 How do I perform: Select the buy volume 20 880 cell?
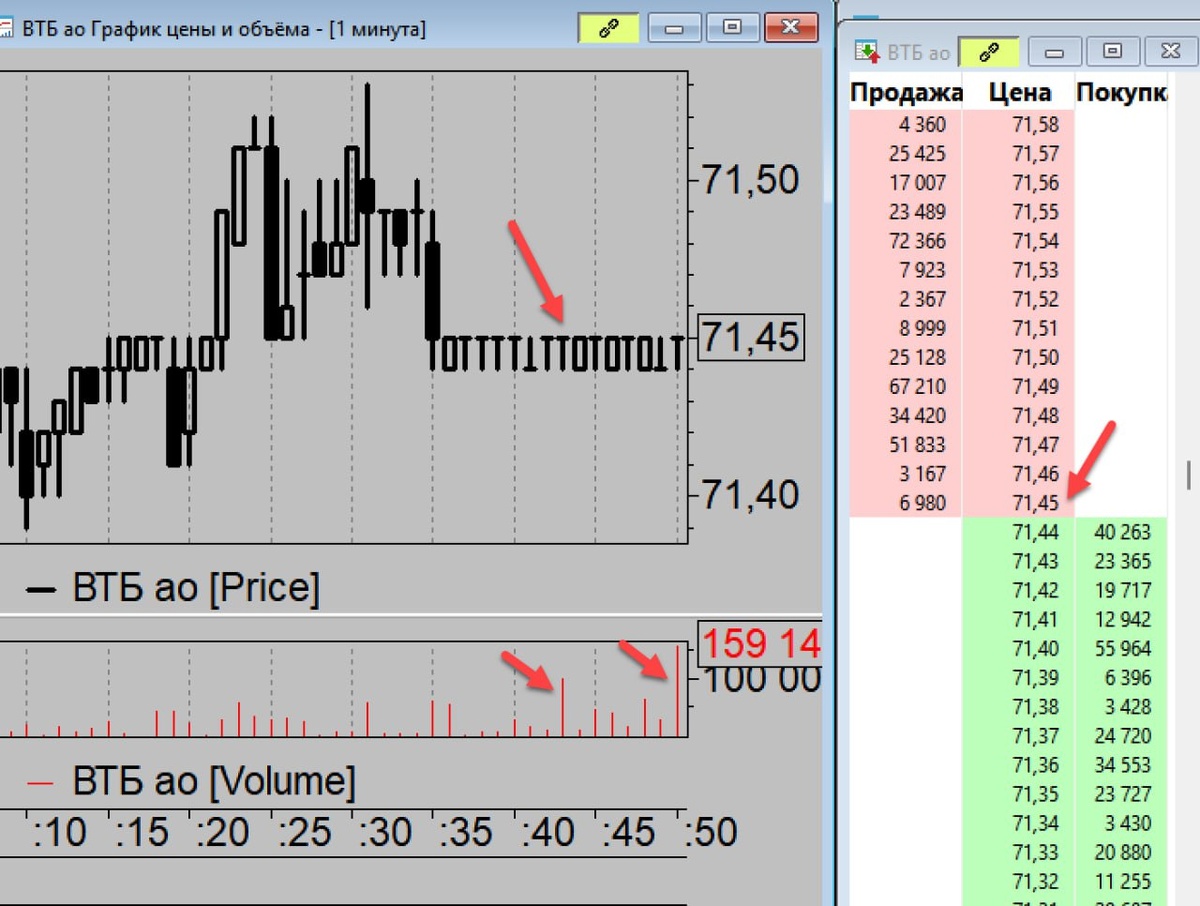[x=1122, y=852]
